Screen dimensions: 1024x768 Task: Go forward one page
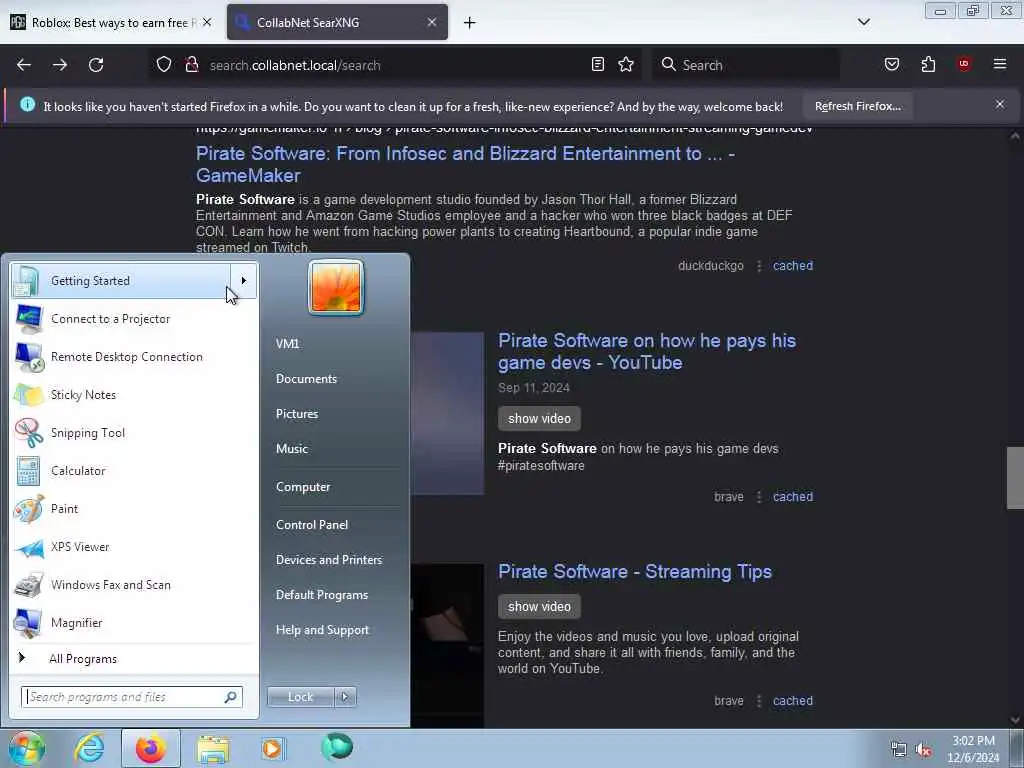pos(60,65)
